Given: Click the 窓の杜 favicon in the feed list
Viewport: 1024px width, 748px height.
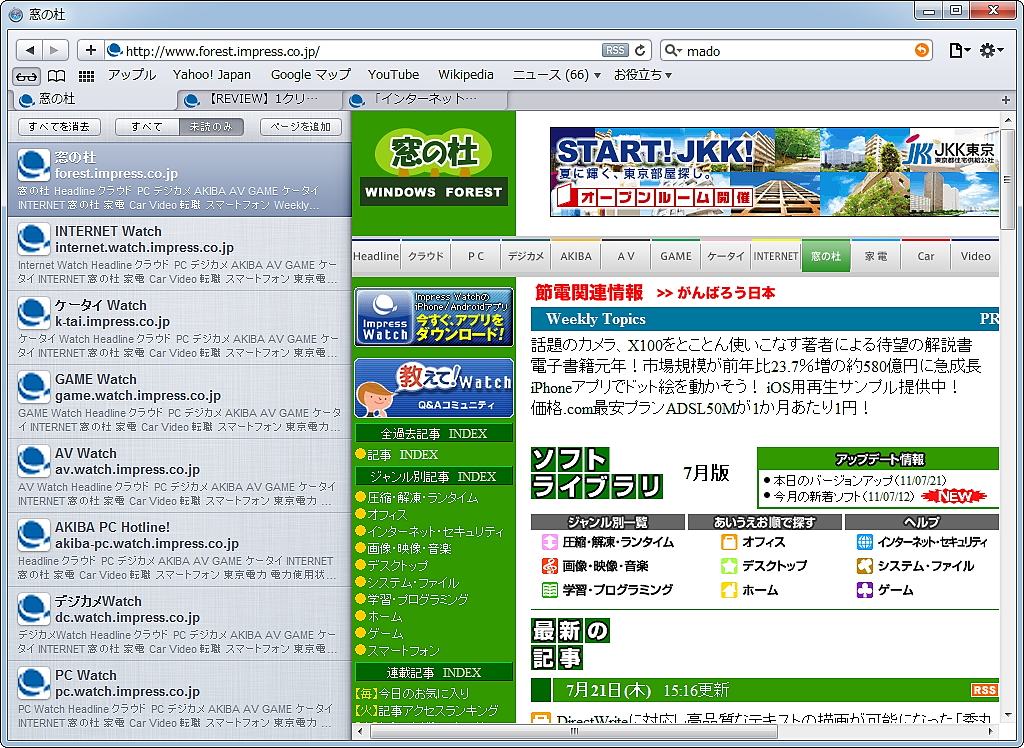Looking at the screenshot, I should tap(32, 166).
